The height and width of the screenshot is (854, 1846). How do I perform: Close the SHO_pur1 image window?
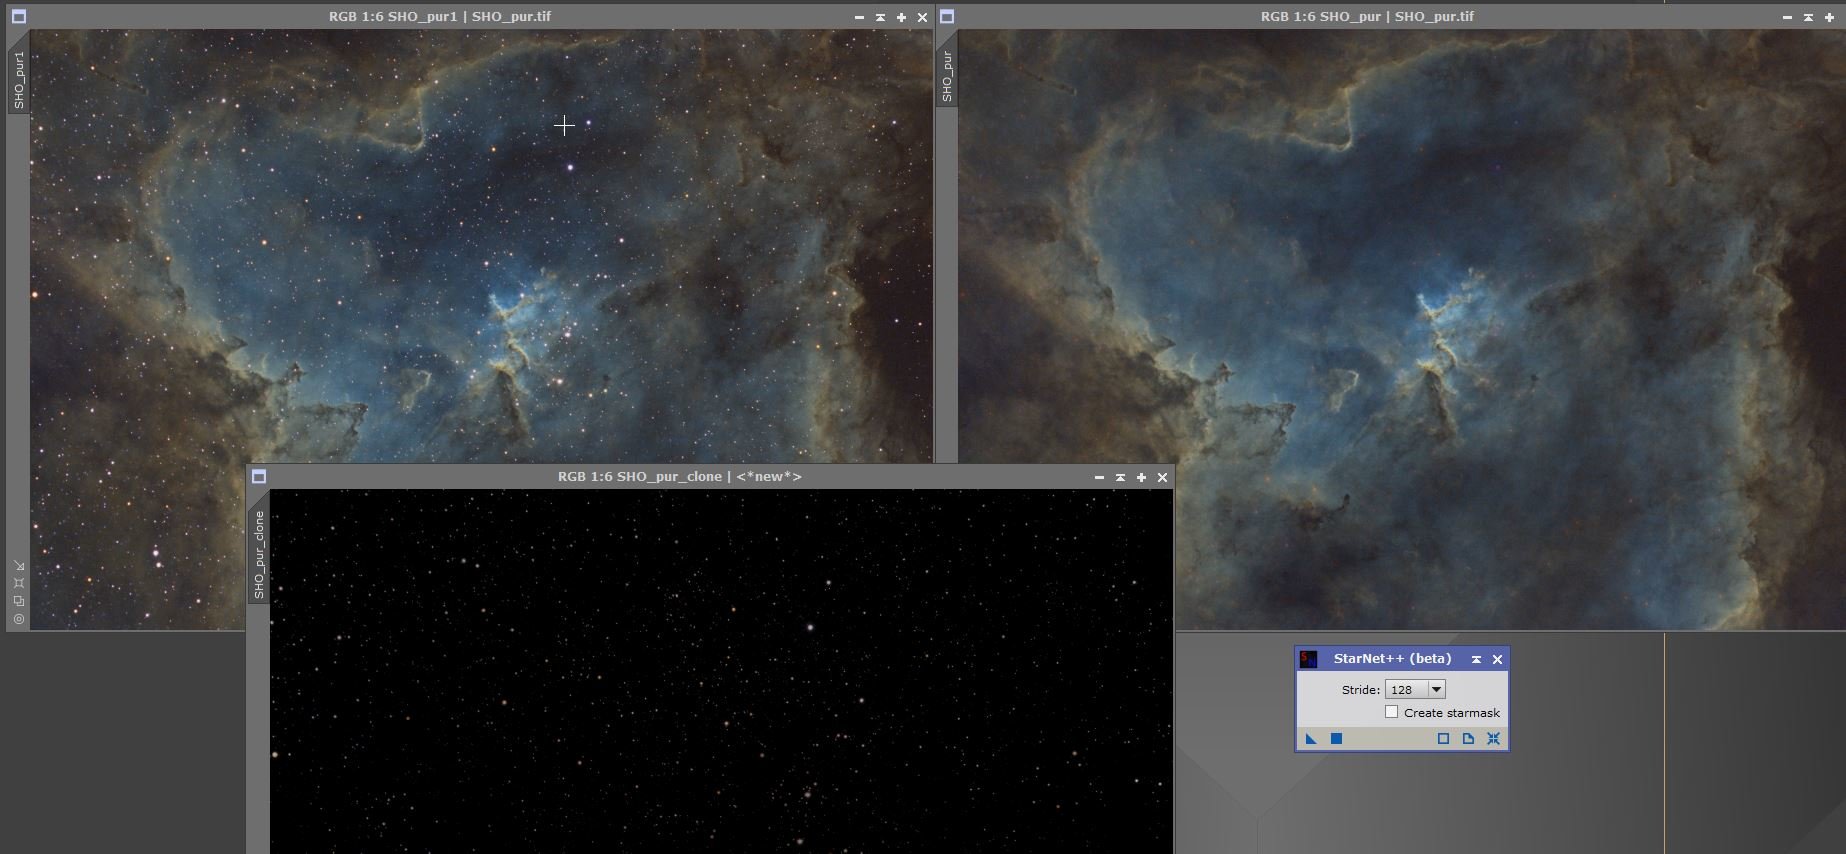(922, 17)
